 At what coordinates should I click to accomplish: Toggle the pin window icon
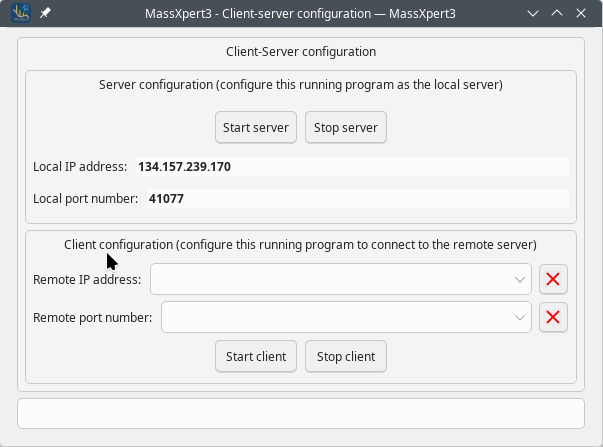45,14
